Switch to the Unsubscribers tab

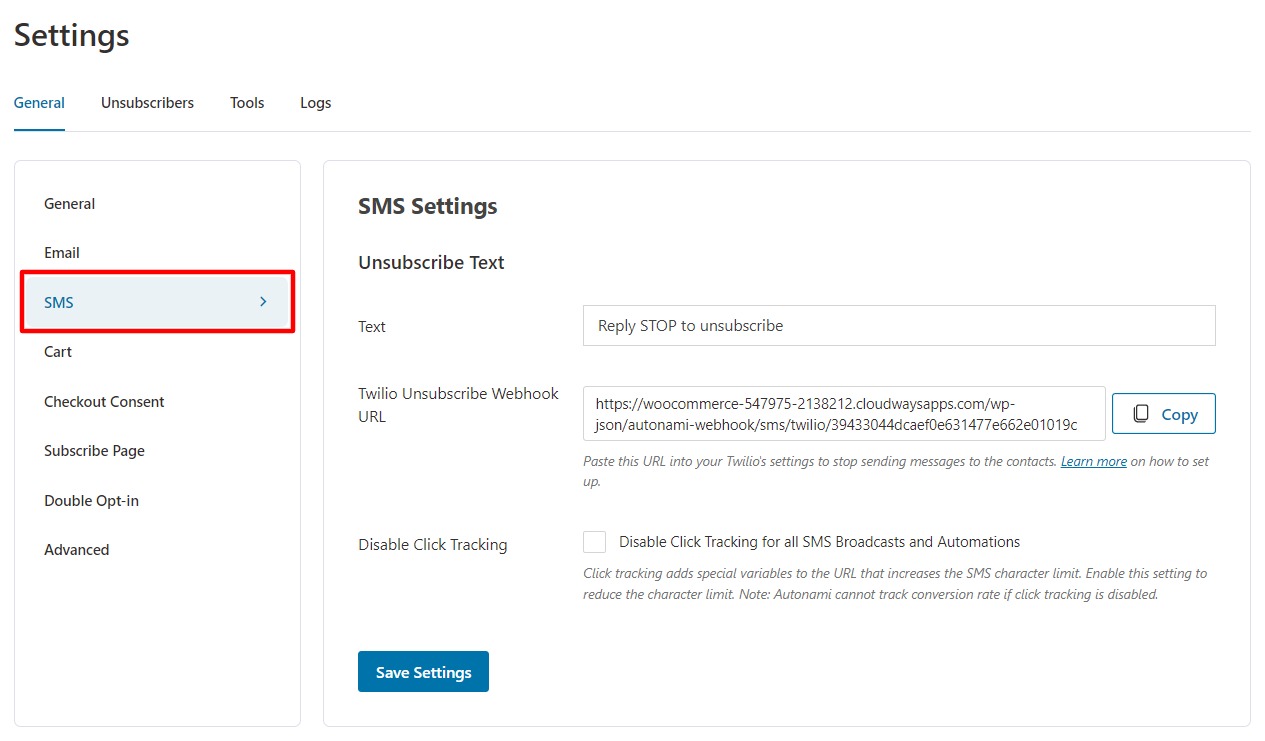(147, 103)
